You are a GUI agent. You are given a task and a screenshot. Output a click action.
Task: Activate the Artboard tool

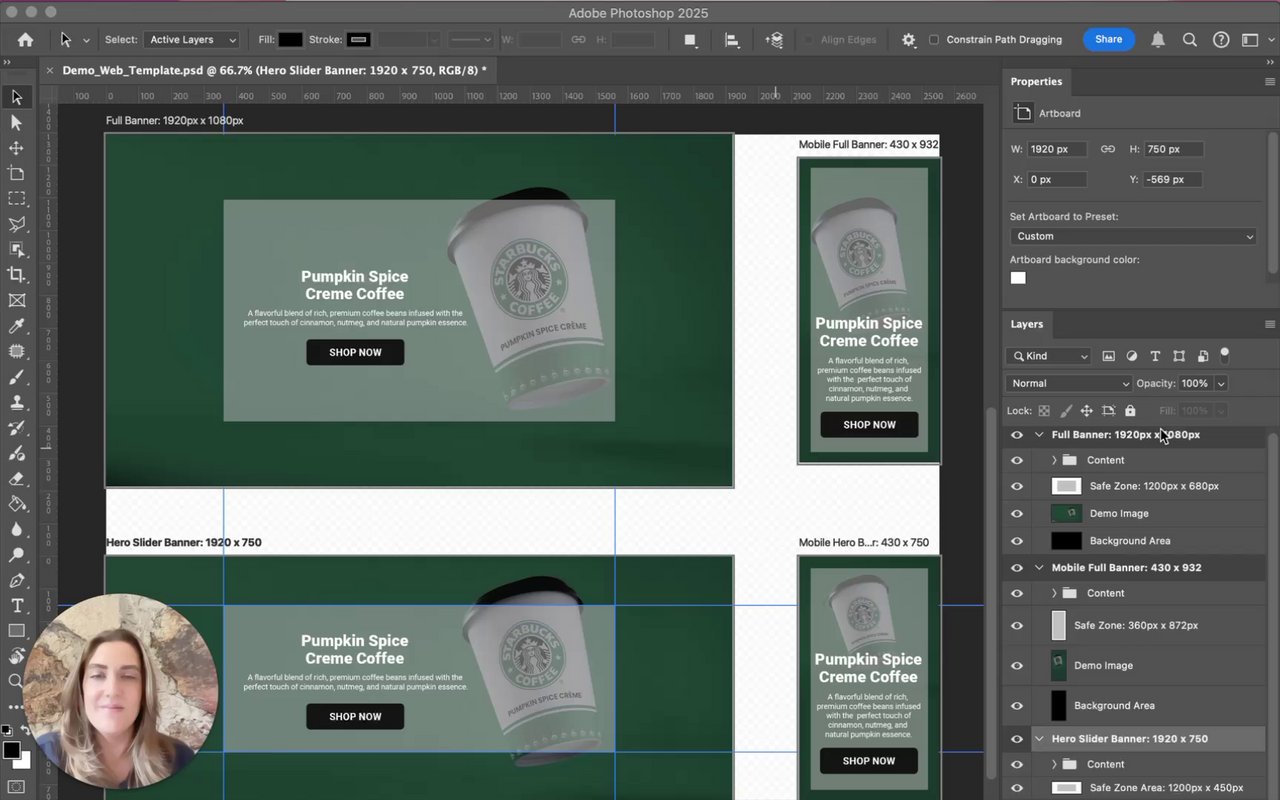[x=16, y=173]
